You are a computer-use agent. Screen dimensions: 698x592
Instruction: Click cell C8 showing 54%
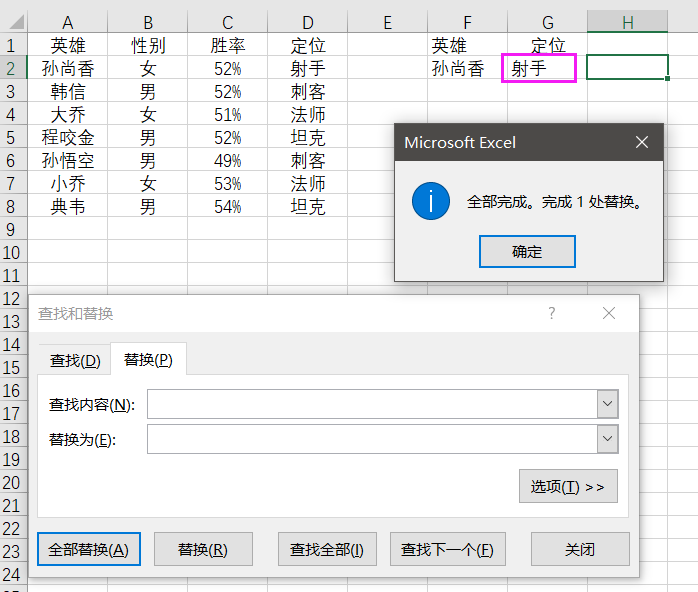(x=227, y=207)
